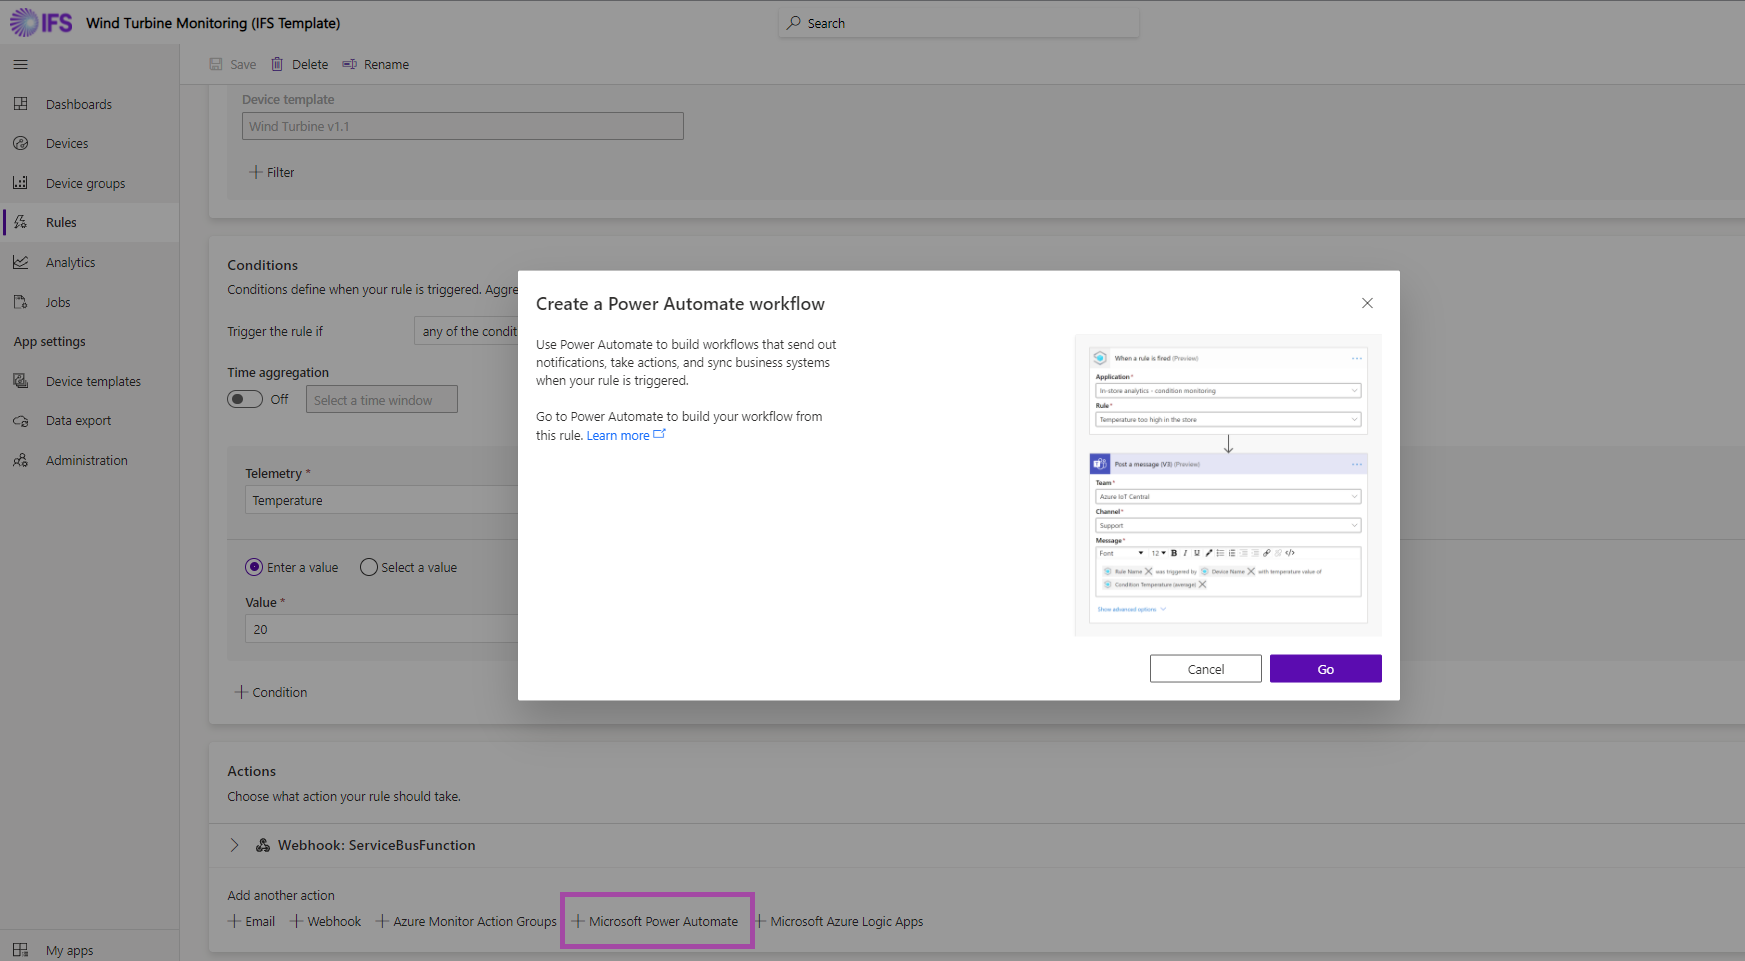Image resolution: width=1745 pixels, height=961 pixels.
Task: Toggle Time aggregation switch on
Action: [x=245, y=399]
